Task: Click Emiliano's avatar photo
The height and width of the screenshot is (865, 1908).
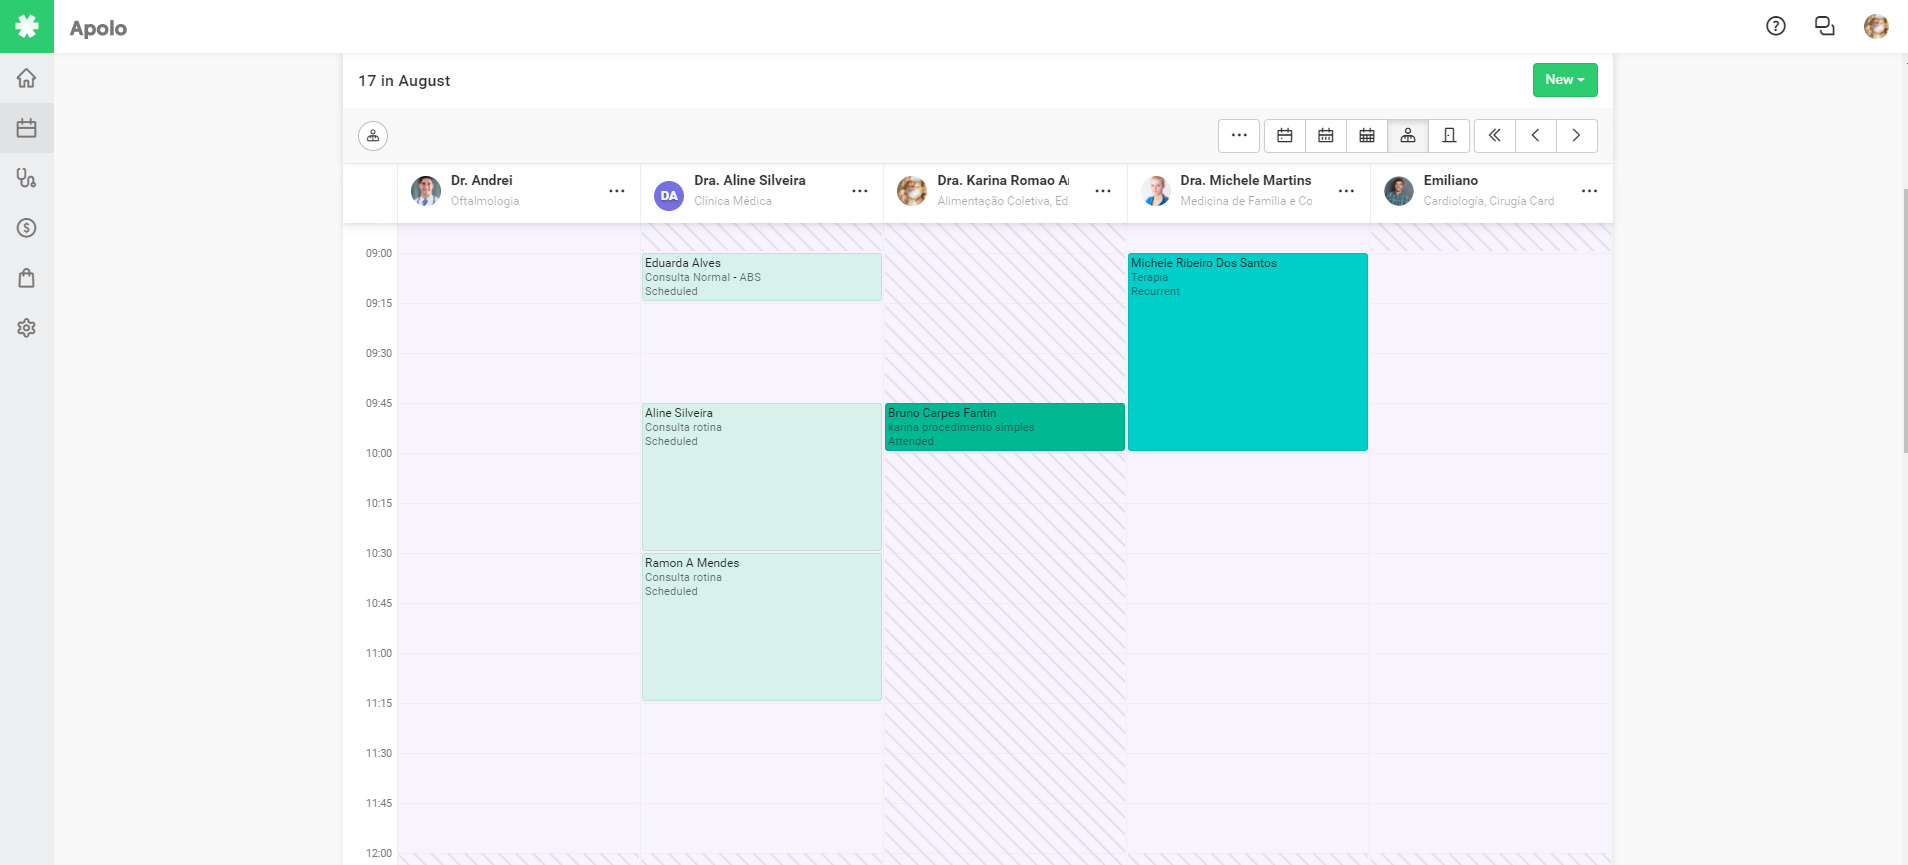Action: (x=1399, y=191)
